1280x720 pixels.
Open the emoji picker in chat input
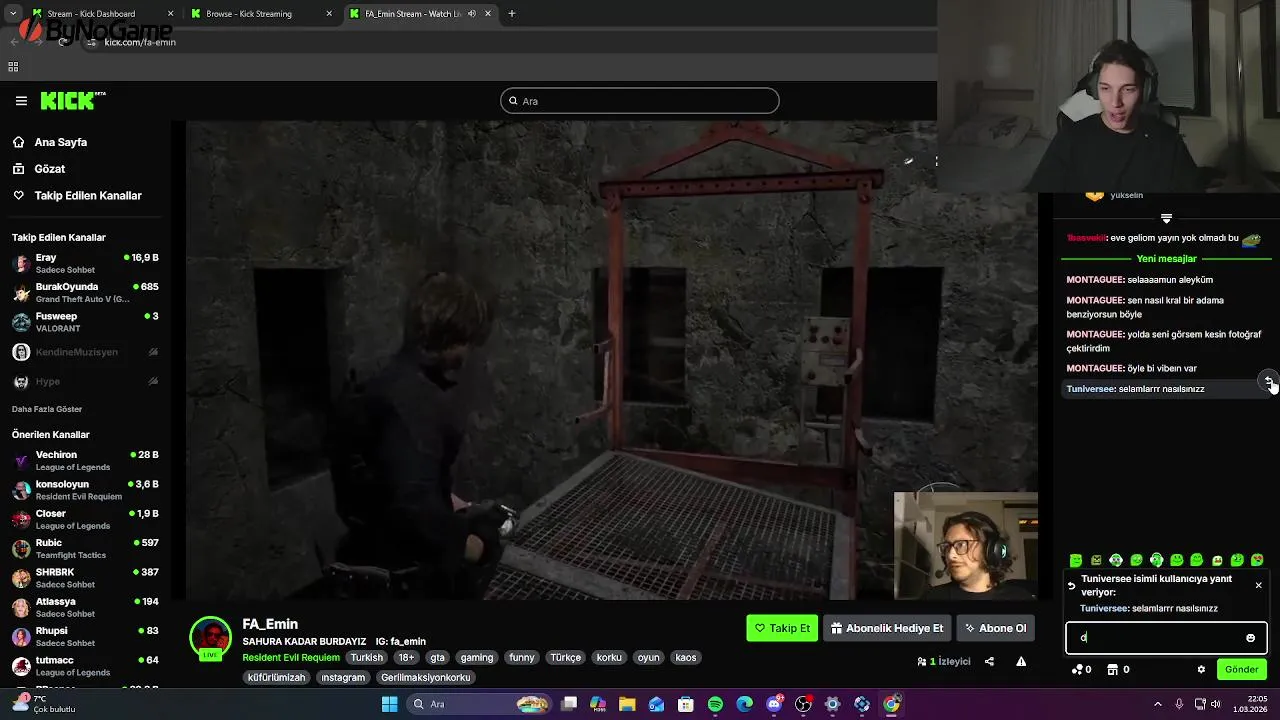tap(1250, 638)
